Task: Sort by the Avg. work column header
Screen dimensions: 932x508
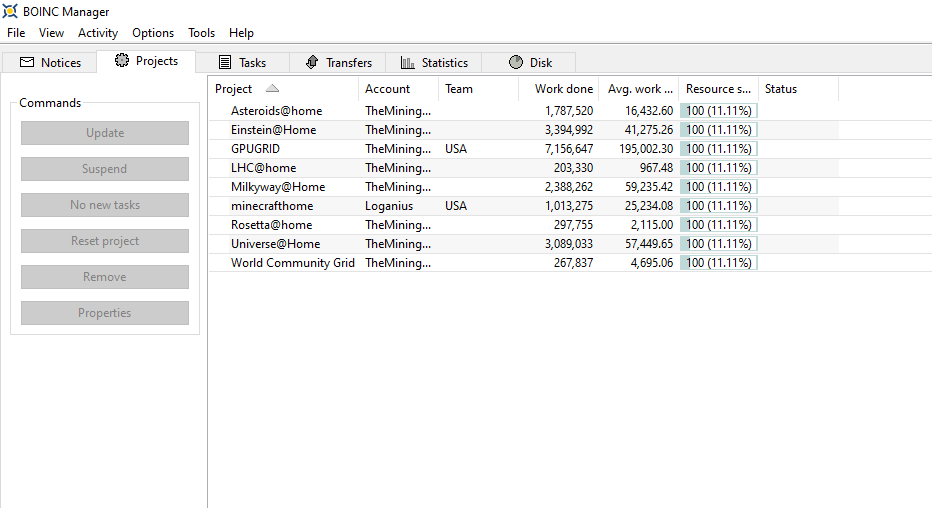Action: [639, 89]
